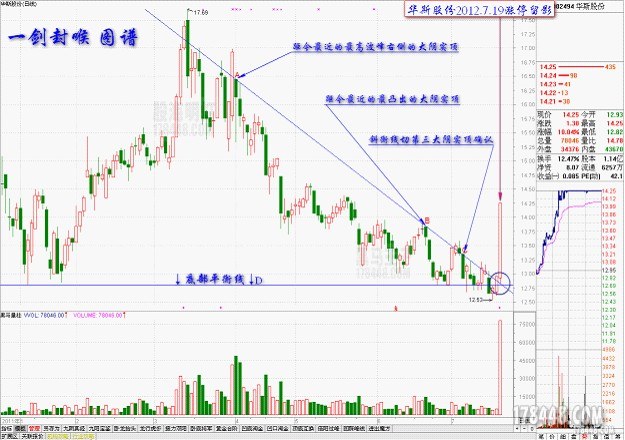This screenshot has width=625, height=440.
Task: Click the 内盘 43670 value
Action: pyautogui.click(x=614, y=149)
